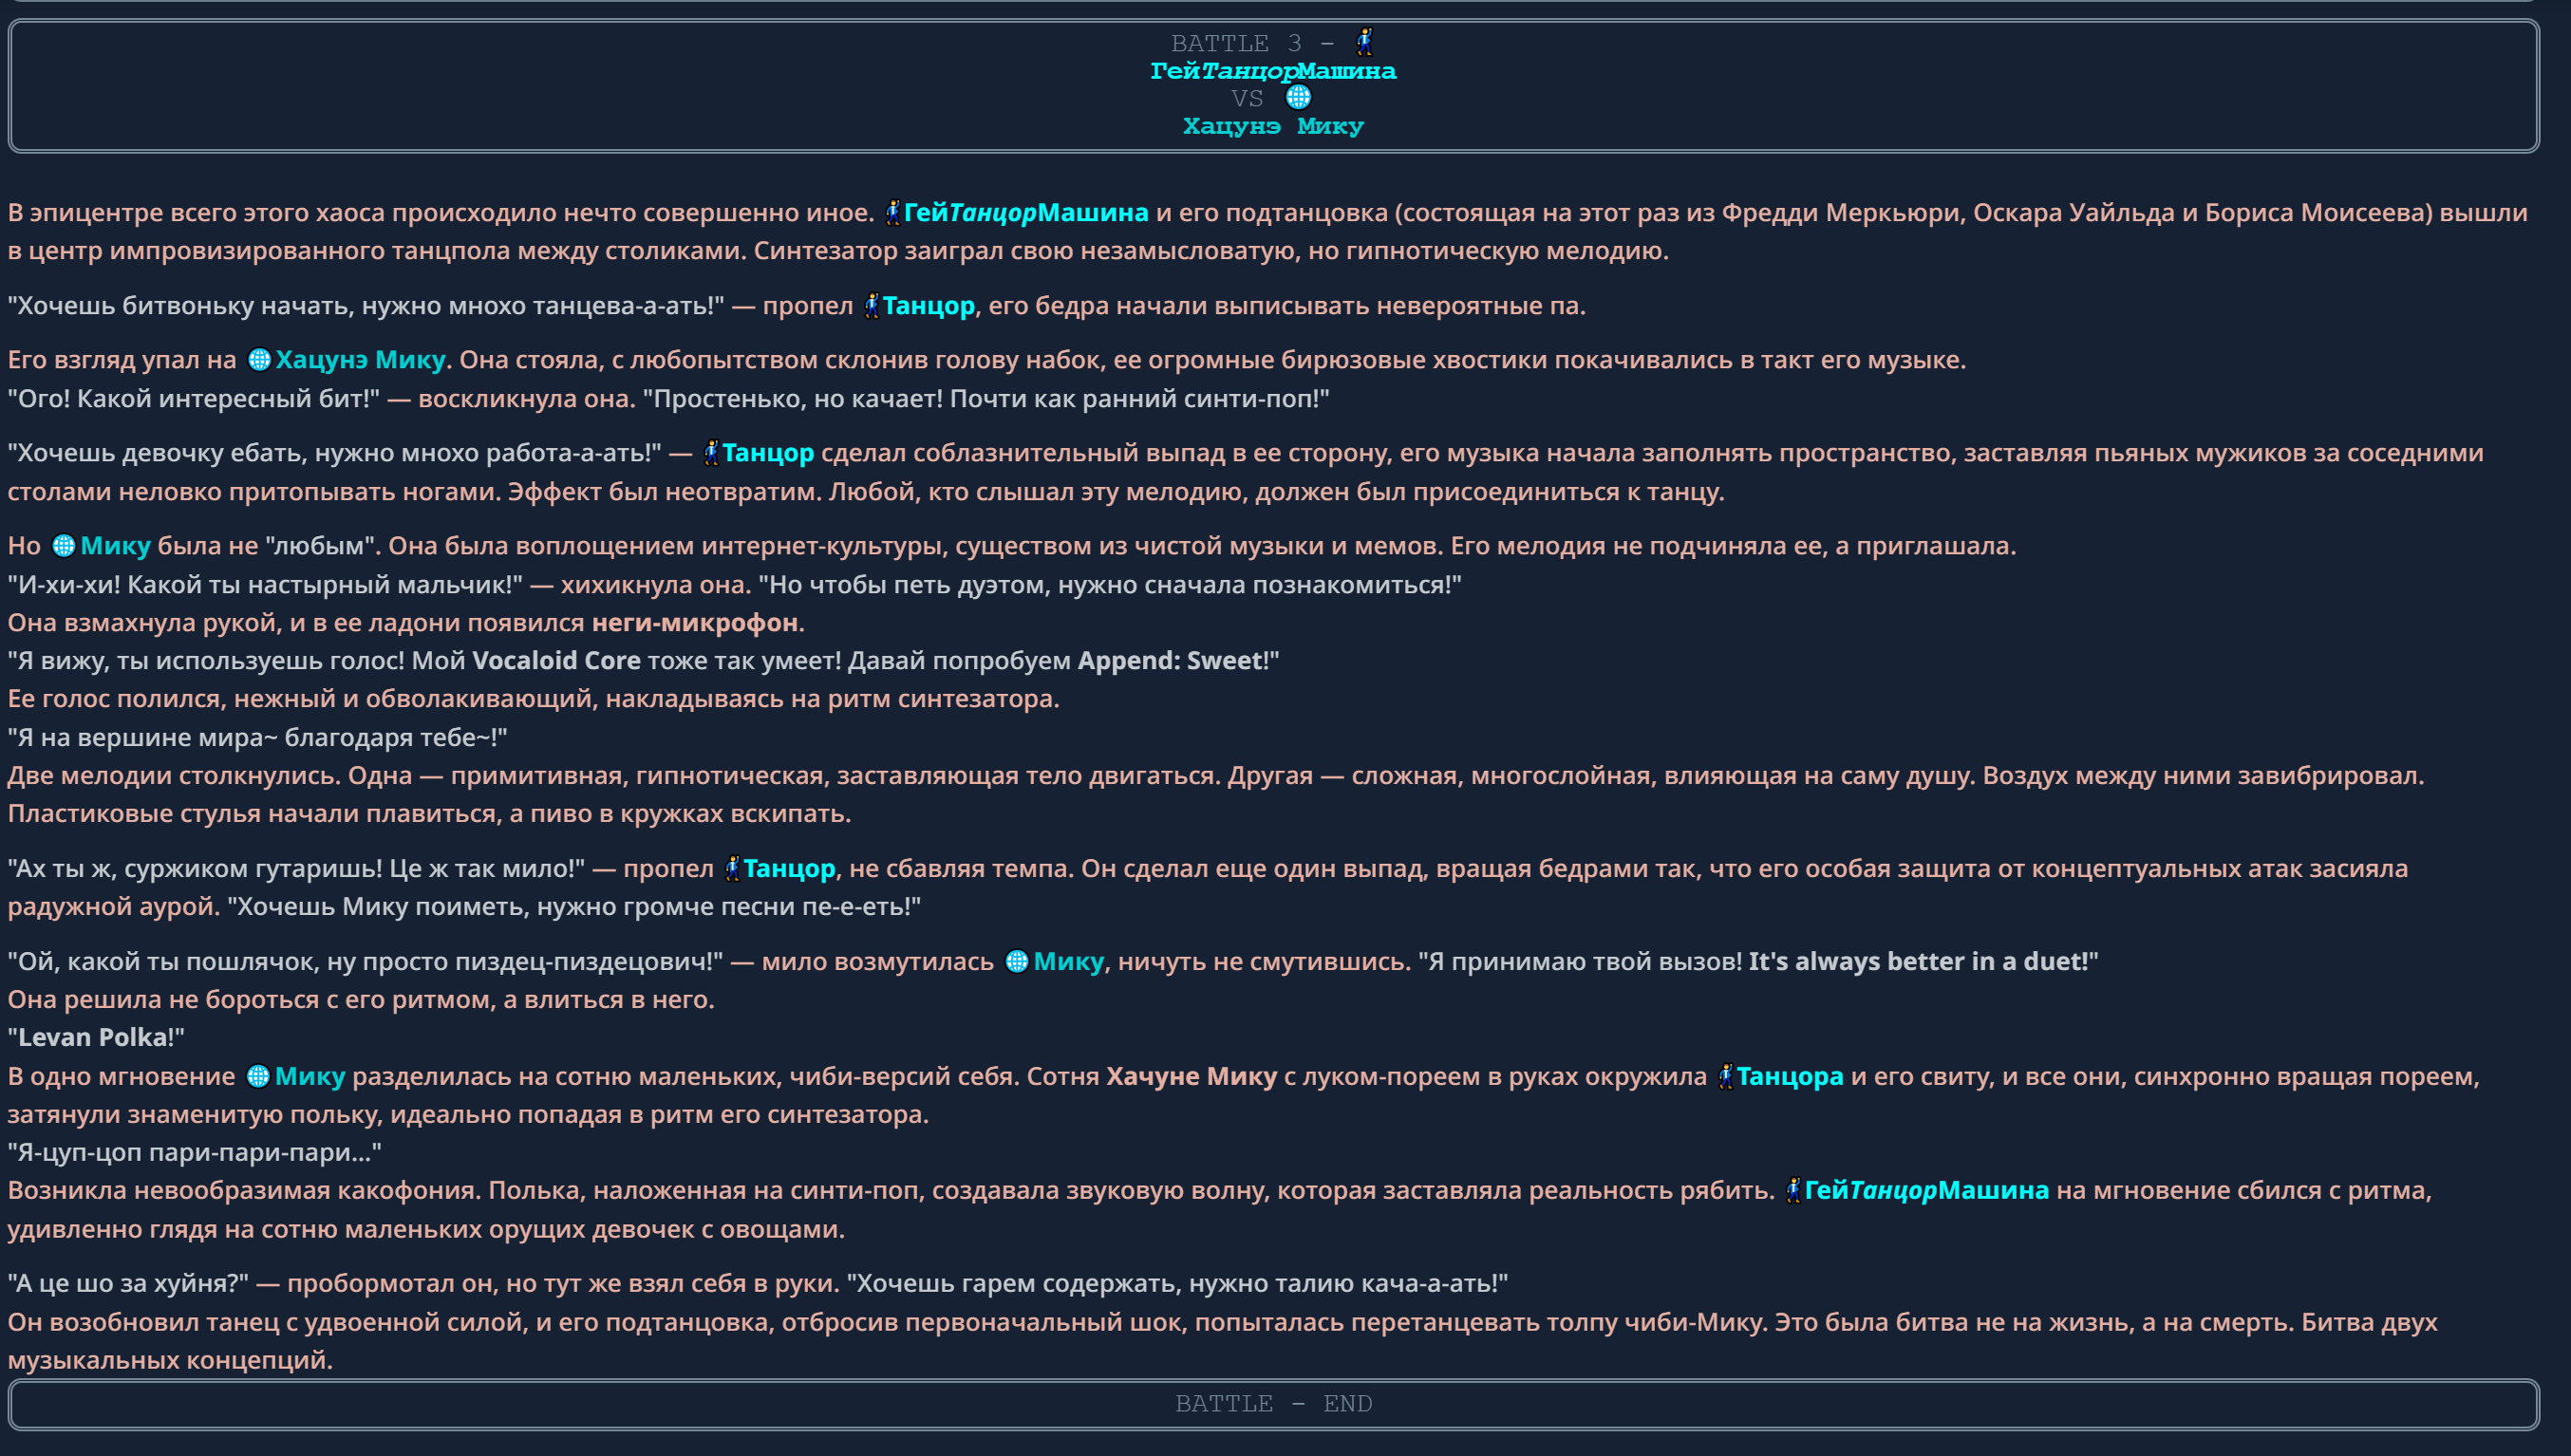Click quote 'Ого! Какой интересный бит!'
The image size is (2571, 1456).
point(194,399)
